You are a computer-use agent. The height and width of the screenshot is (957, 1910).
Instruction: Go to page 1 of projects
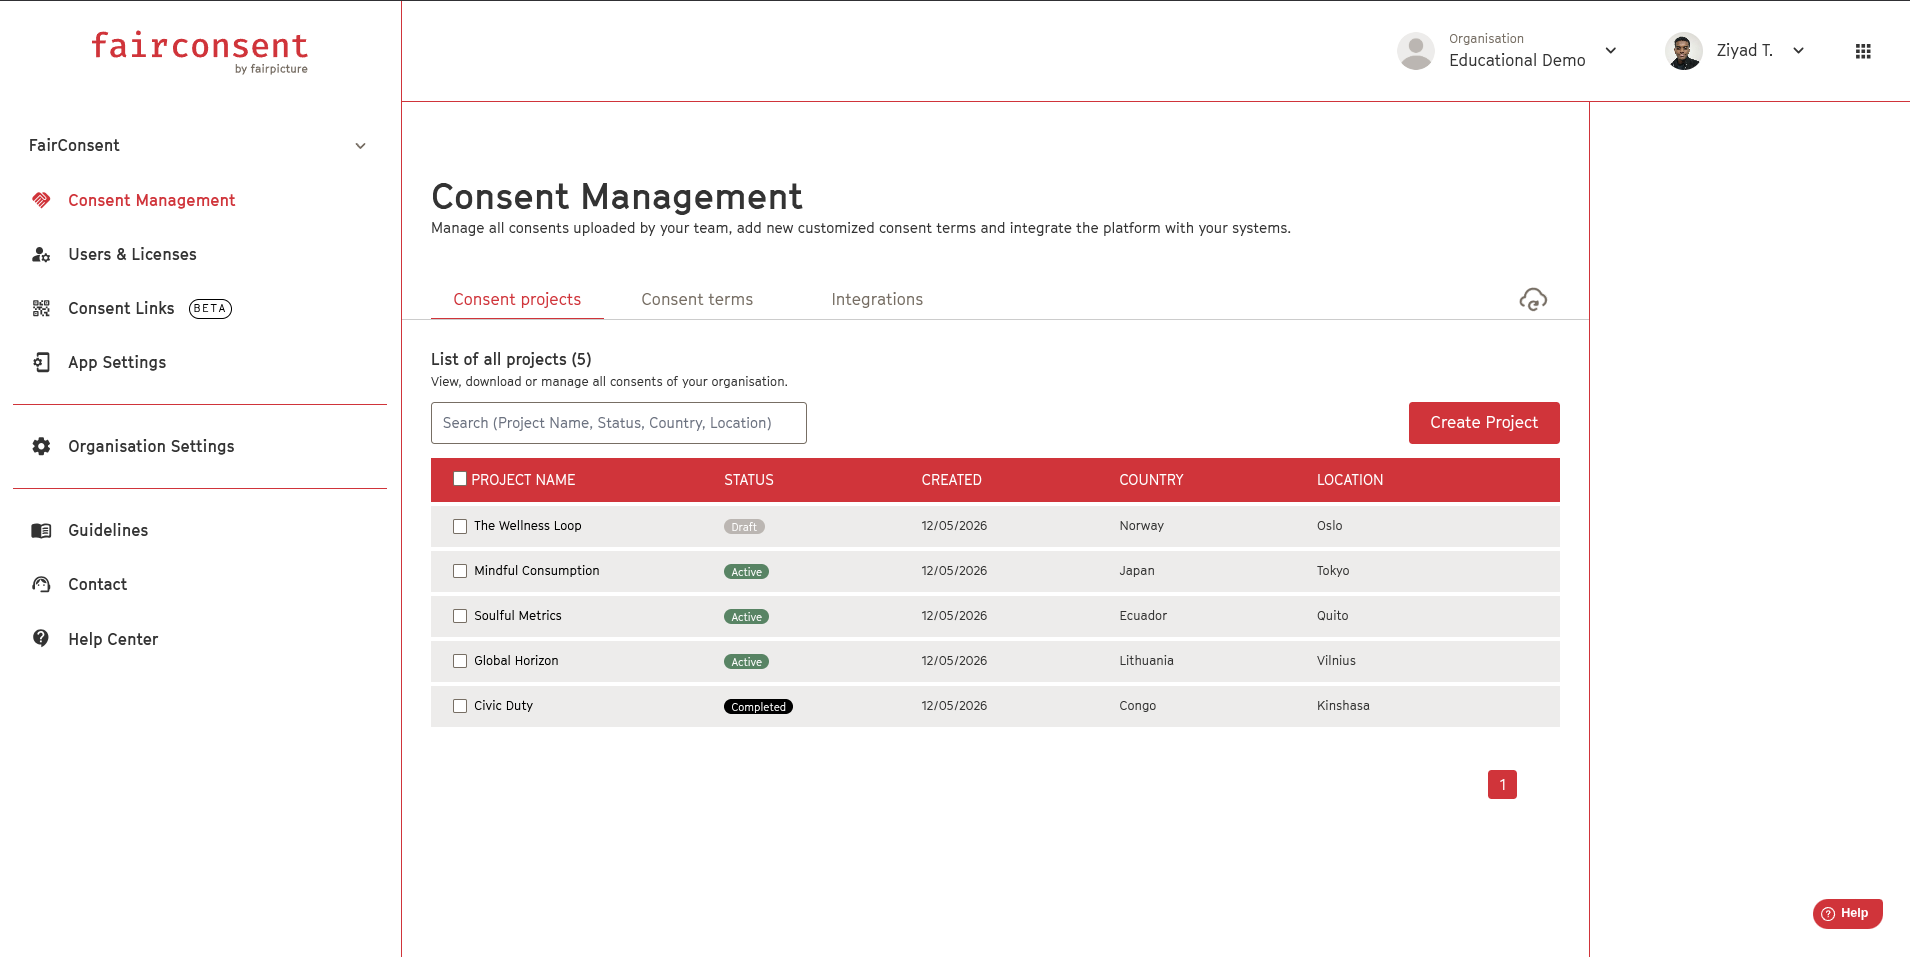(1502, 785)
